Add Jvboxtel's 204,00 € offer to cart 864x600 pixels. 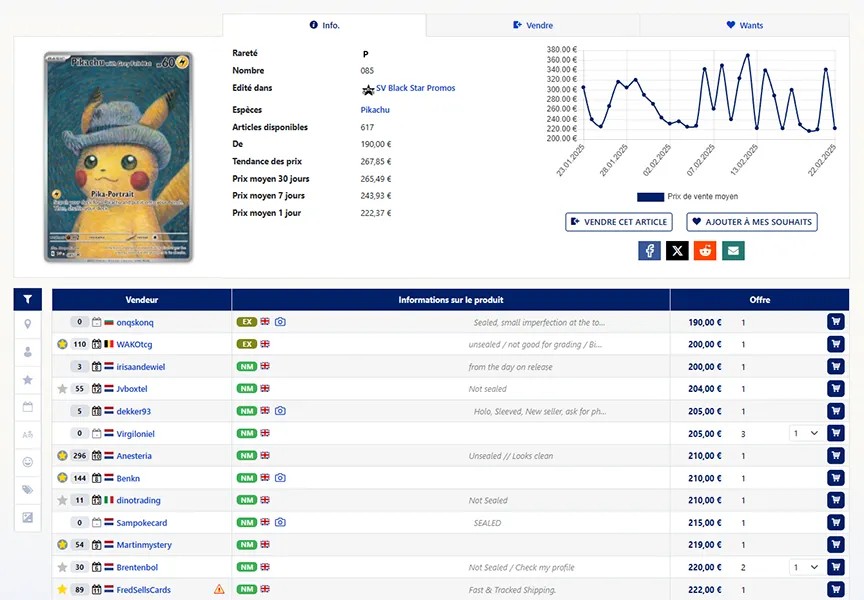coord(836,388)
